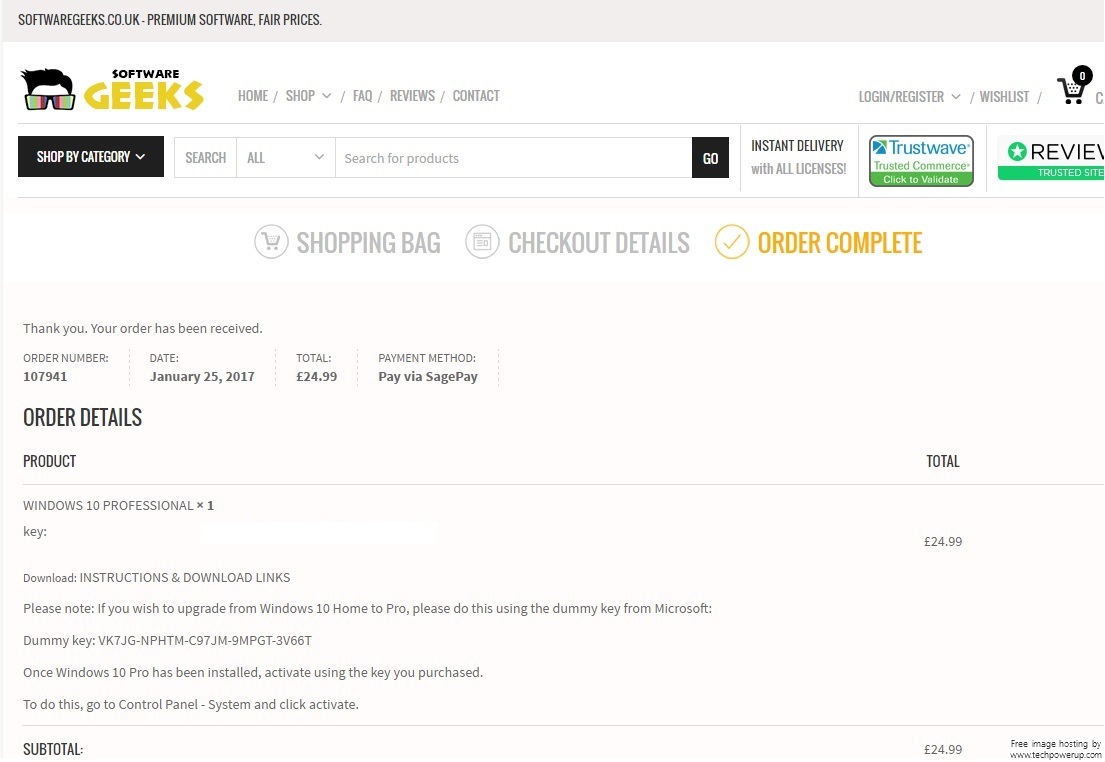1105x762 pixels.
Task: Click the Reviews trusted site badge
Action: click(1051, 160)
